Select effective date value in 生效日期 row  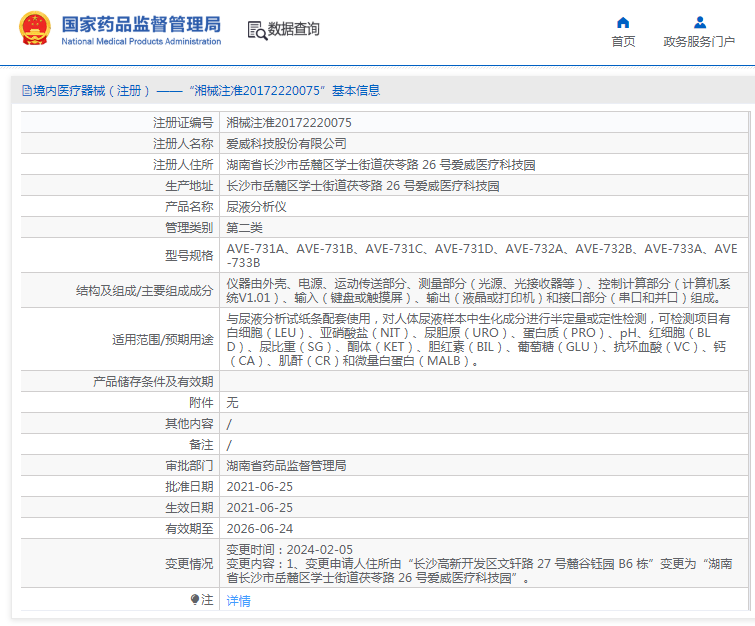tap(260, 508)
